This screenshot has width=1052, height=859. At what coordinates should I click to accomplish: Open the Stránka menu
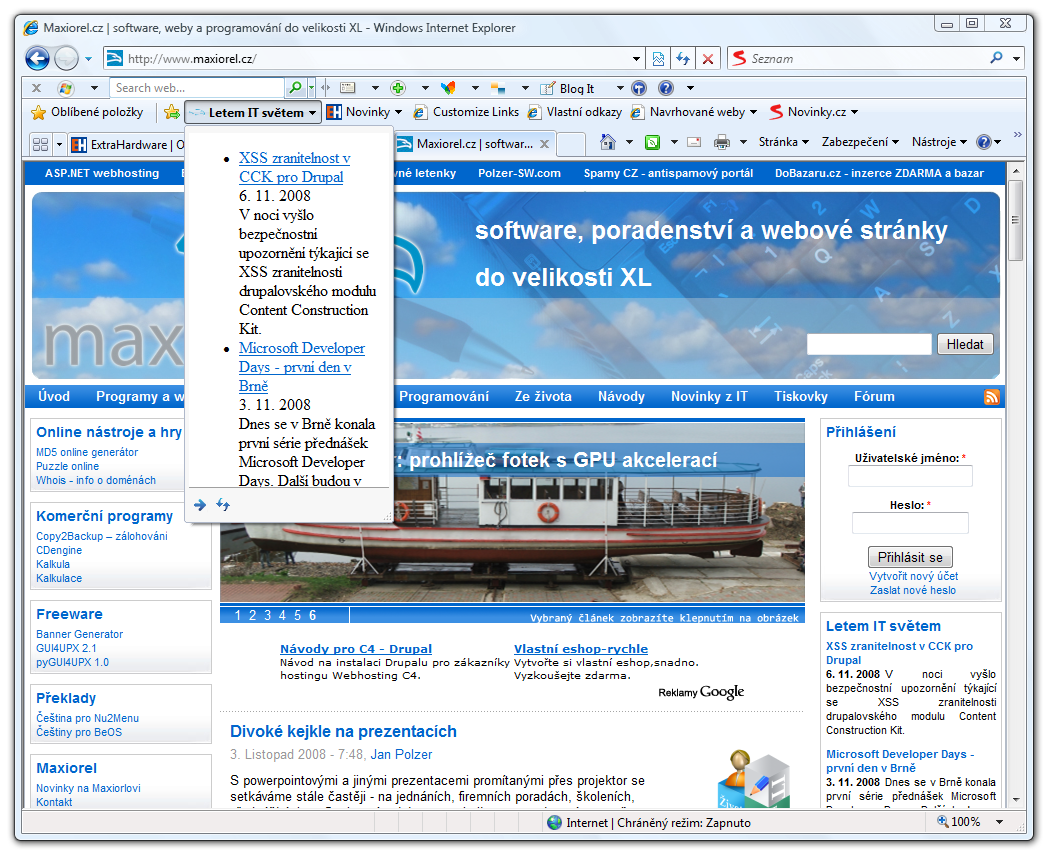[x=784, y=142]
